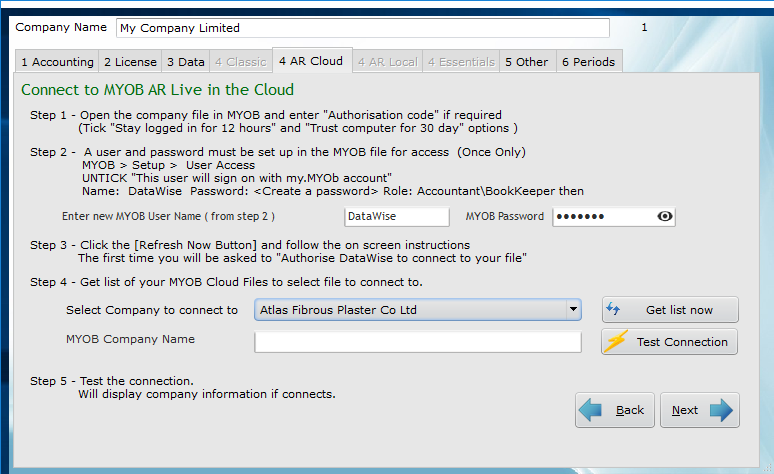The image size is (774, 474).
Task: Click the Connect to MYOB AR Live heading
Action: tap(157, 89)
